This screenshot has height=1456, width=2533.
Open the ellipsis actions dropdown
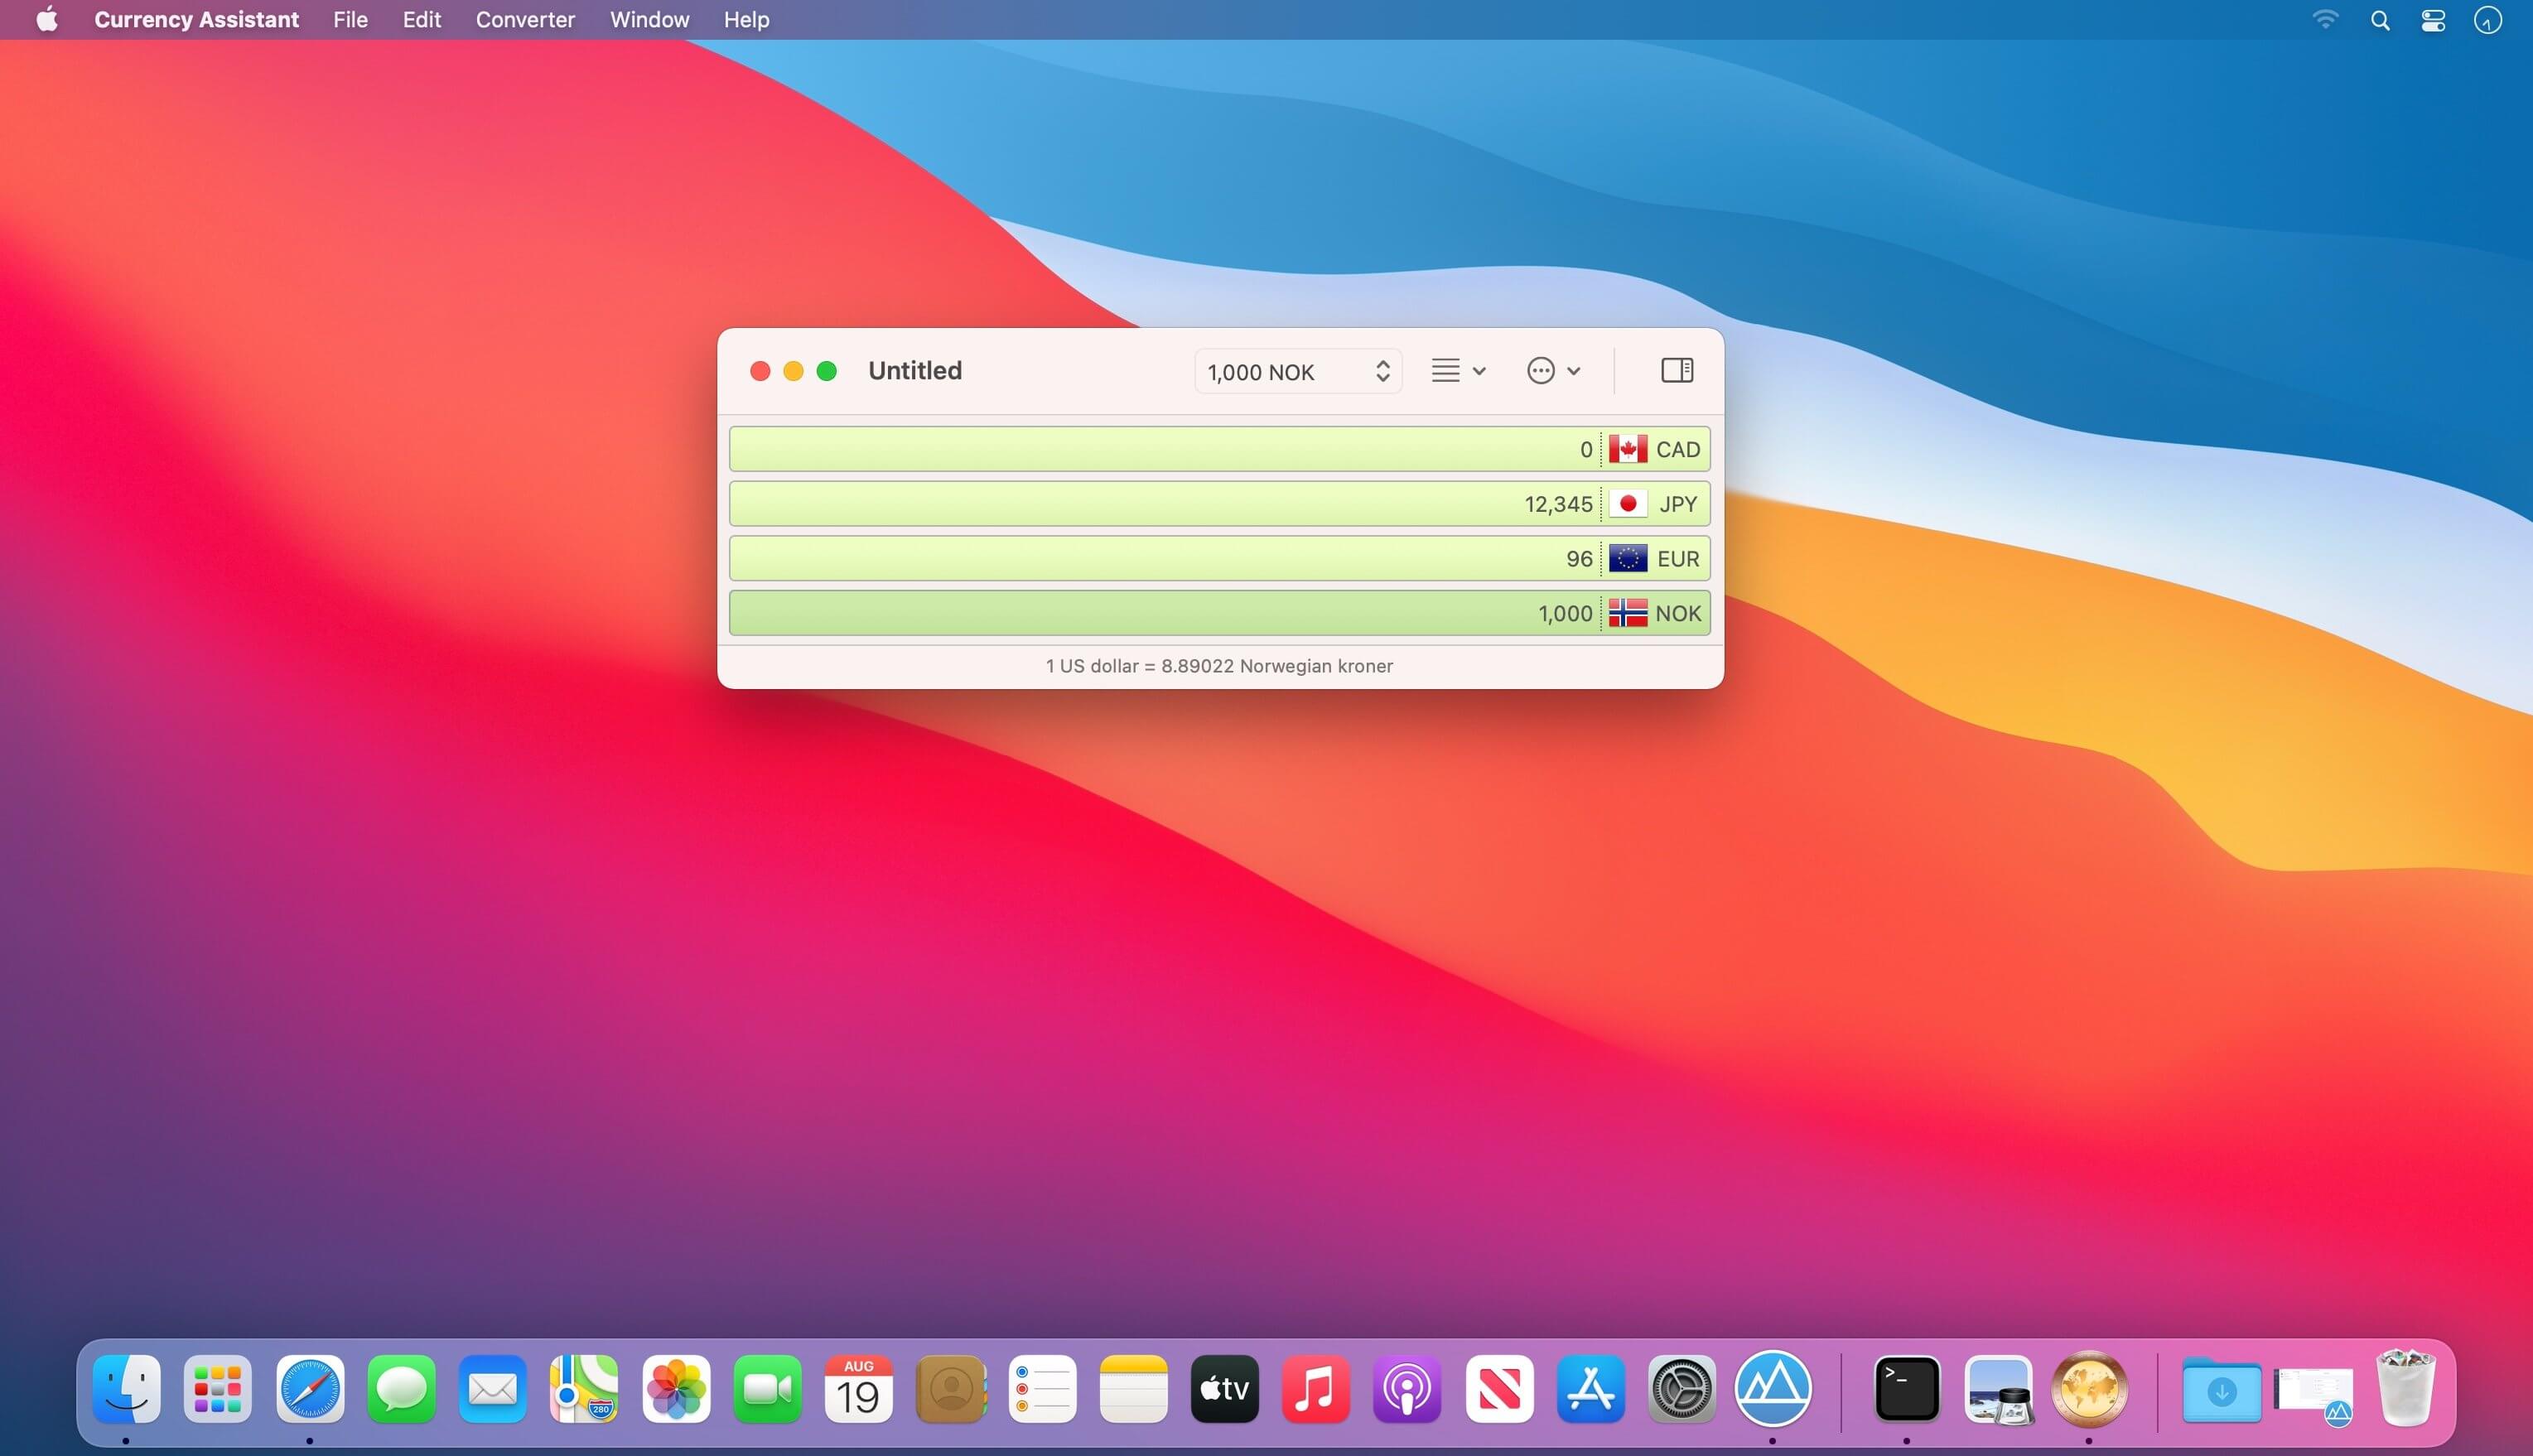tap(1553, 371)
